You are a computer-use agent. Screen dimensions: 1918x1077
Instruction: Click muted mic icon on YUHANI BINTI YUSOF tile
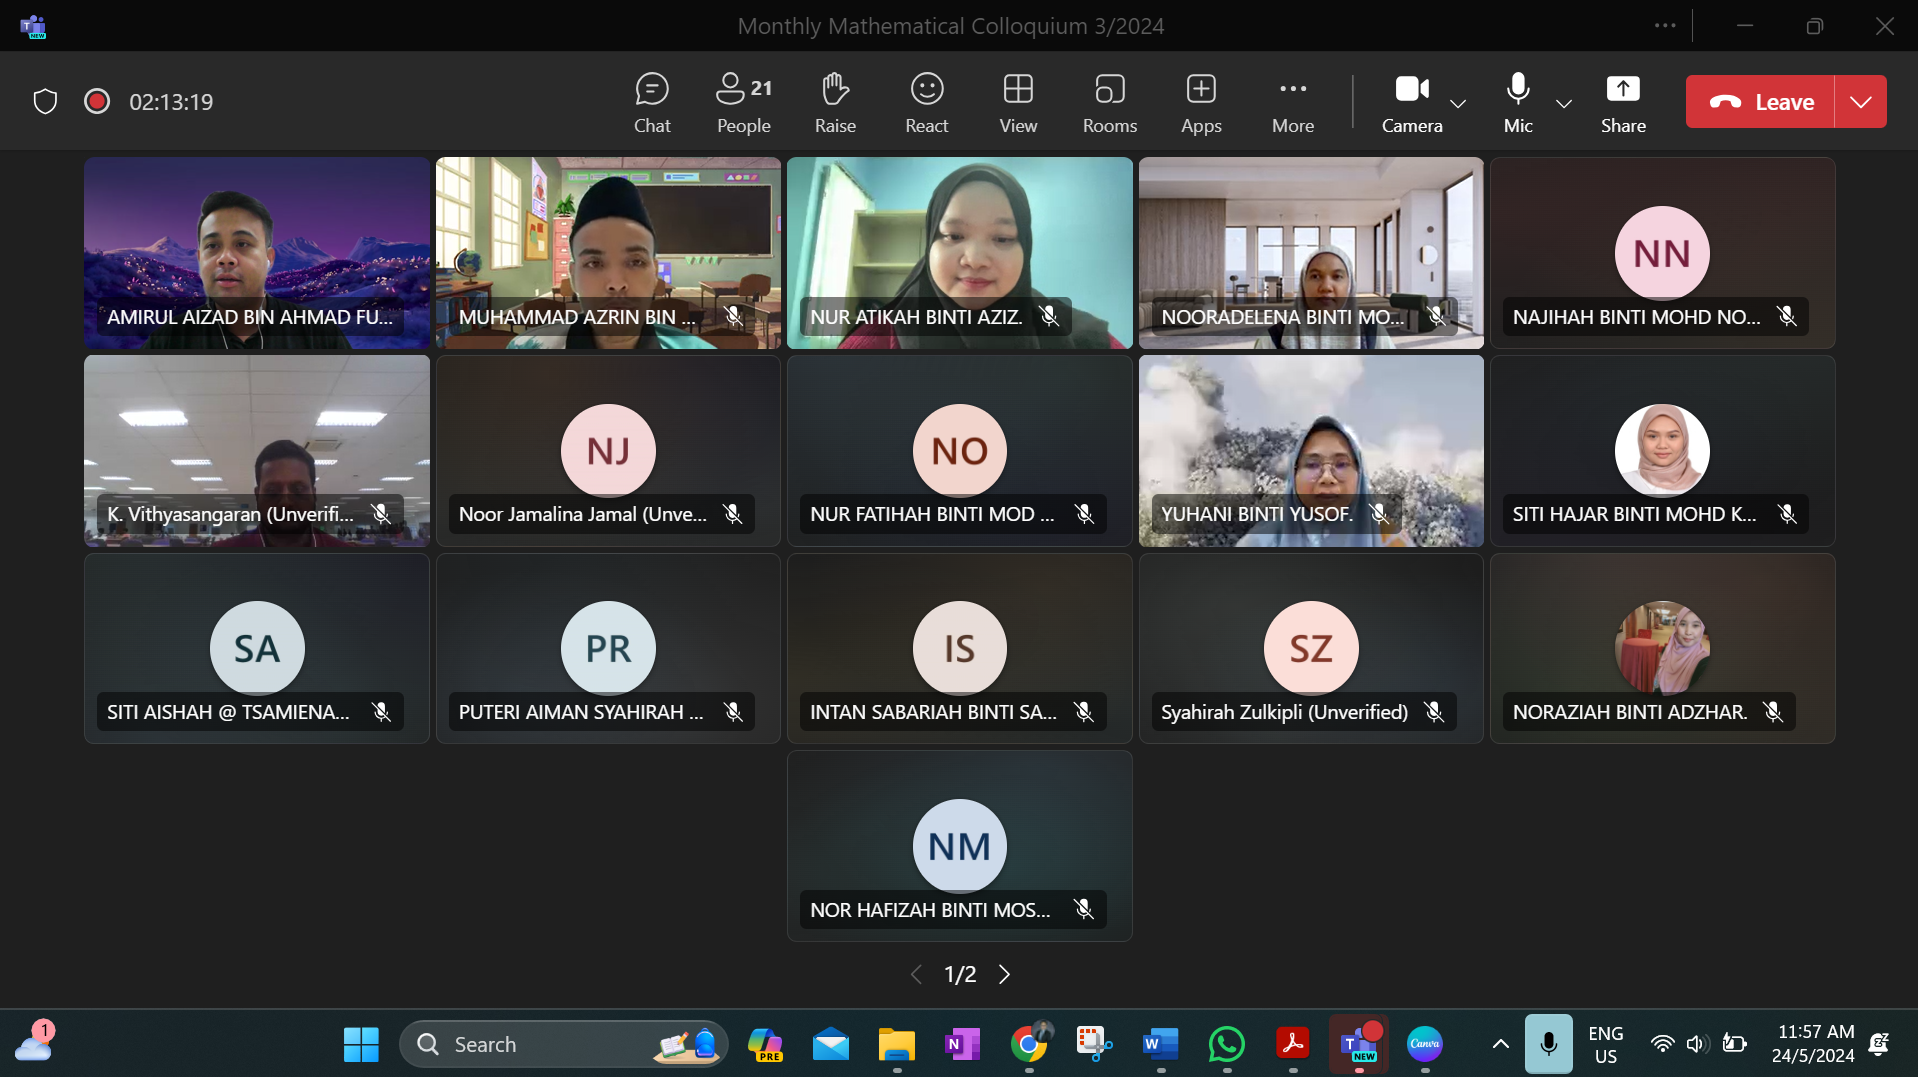click(1379, 514)
